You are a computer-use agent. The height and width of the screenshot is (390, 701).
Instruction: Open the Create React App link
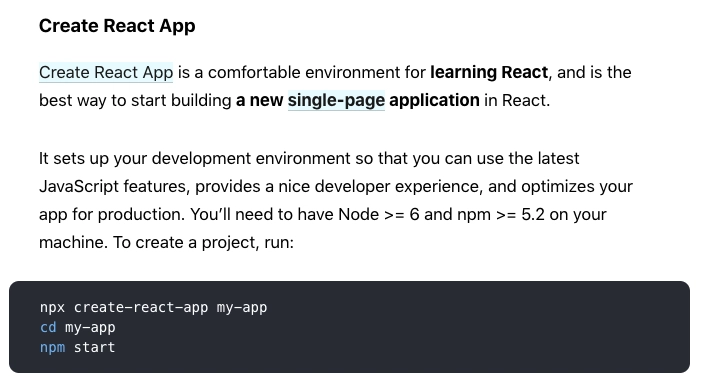106,72
